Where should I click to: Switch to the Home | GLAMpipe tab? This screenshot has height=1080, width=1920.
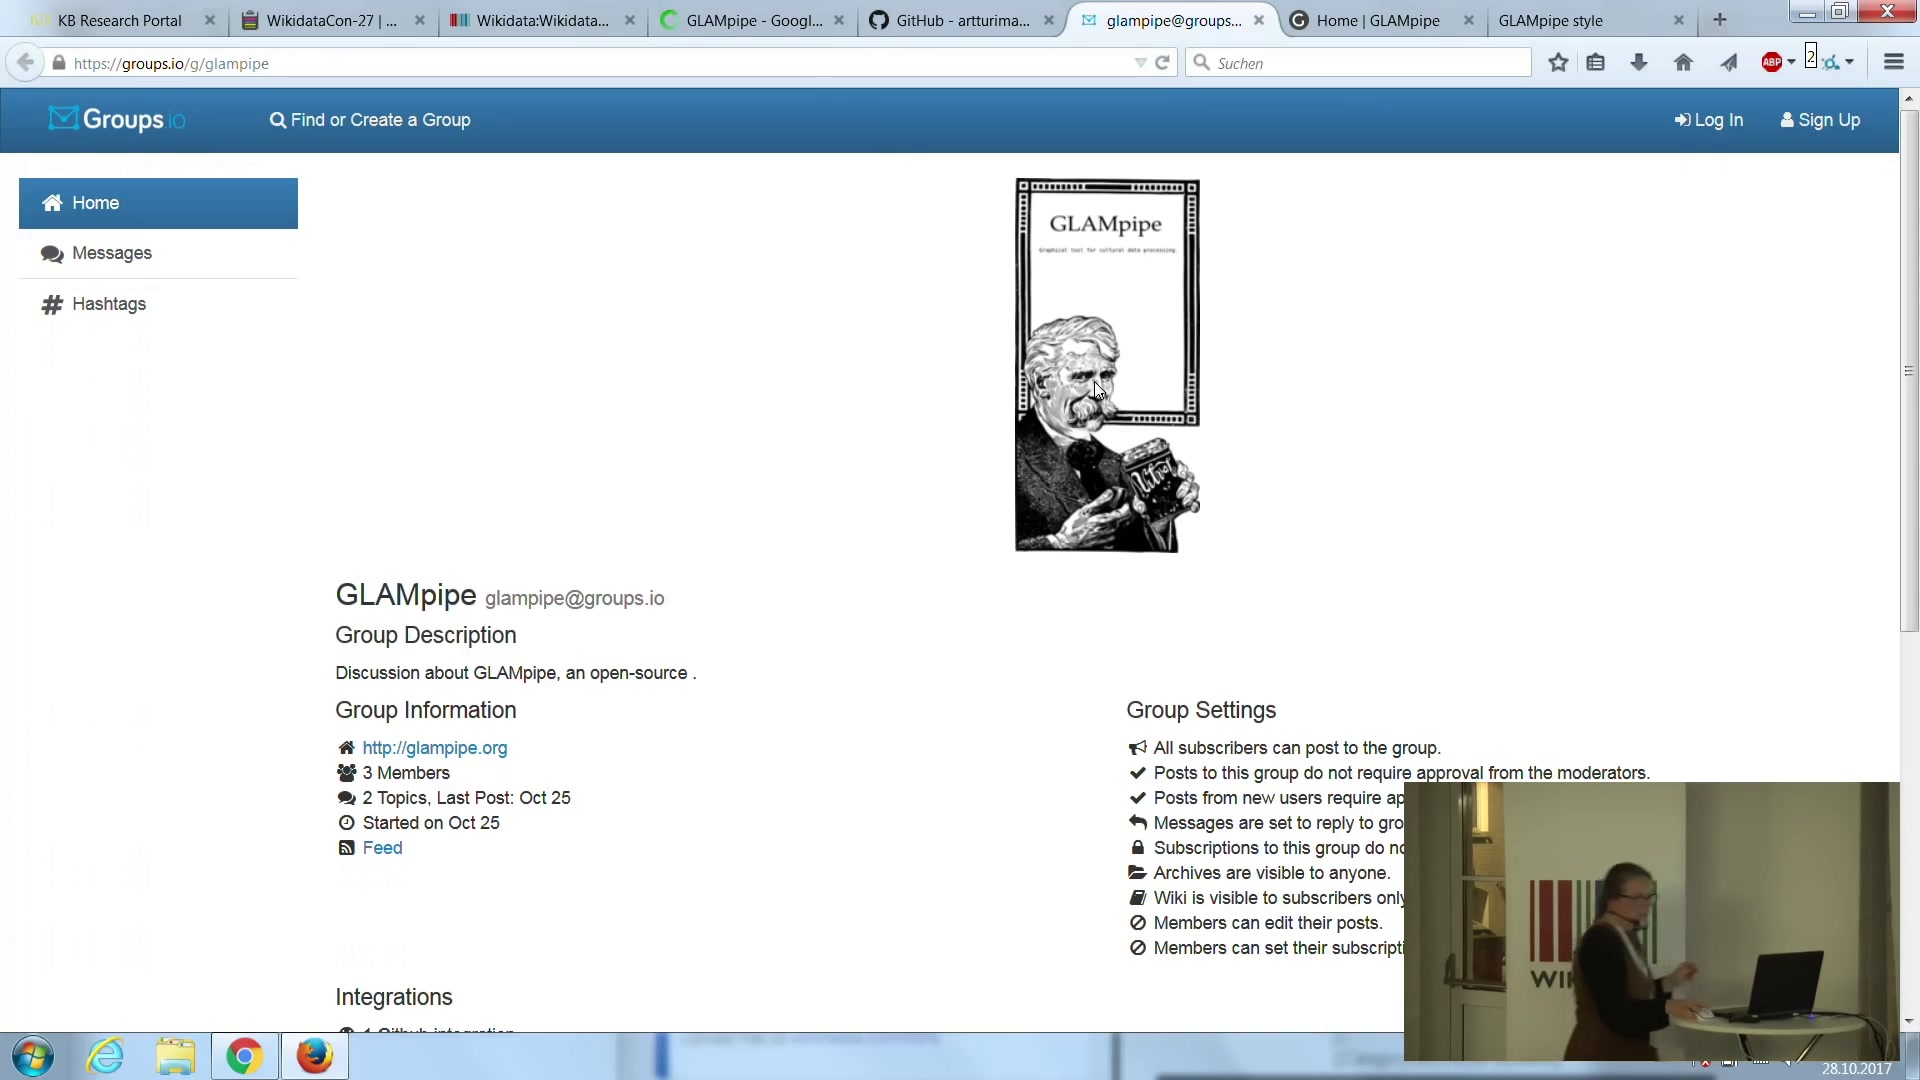click(1378, 20)
